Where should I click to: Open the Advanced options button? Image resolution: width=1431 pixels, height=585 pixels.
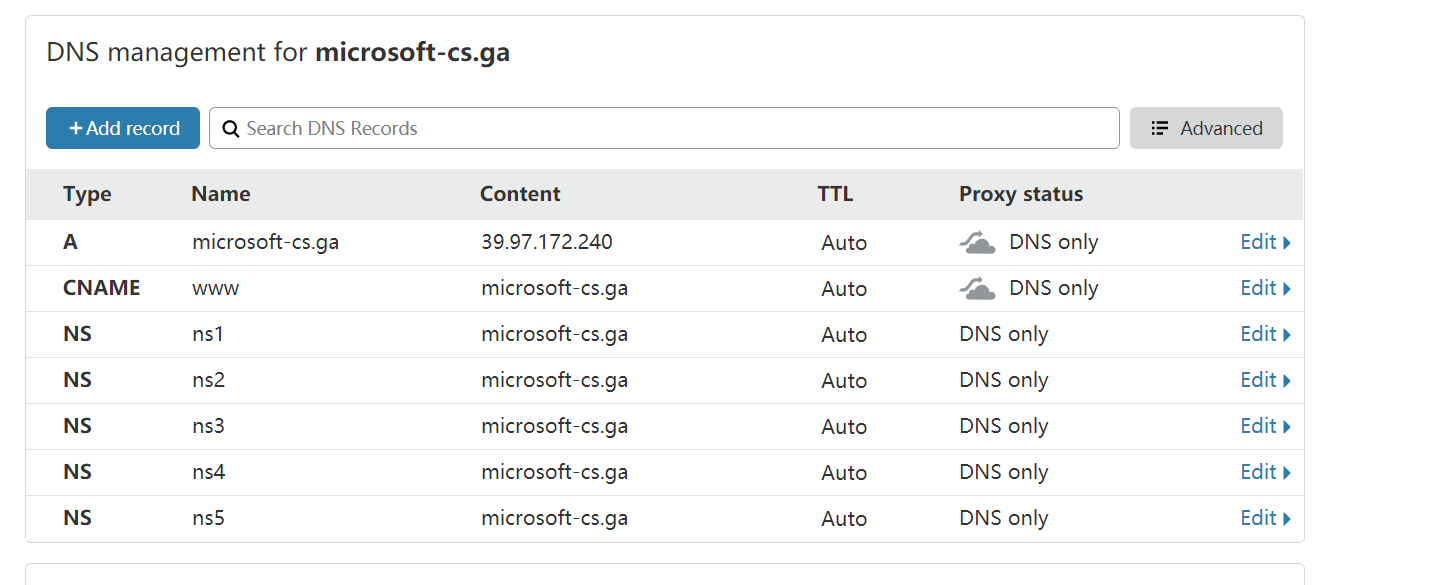1206,129
